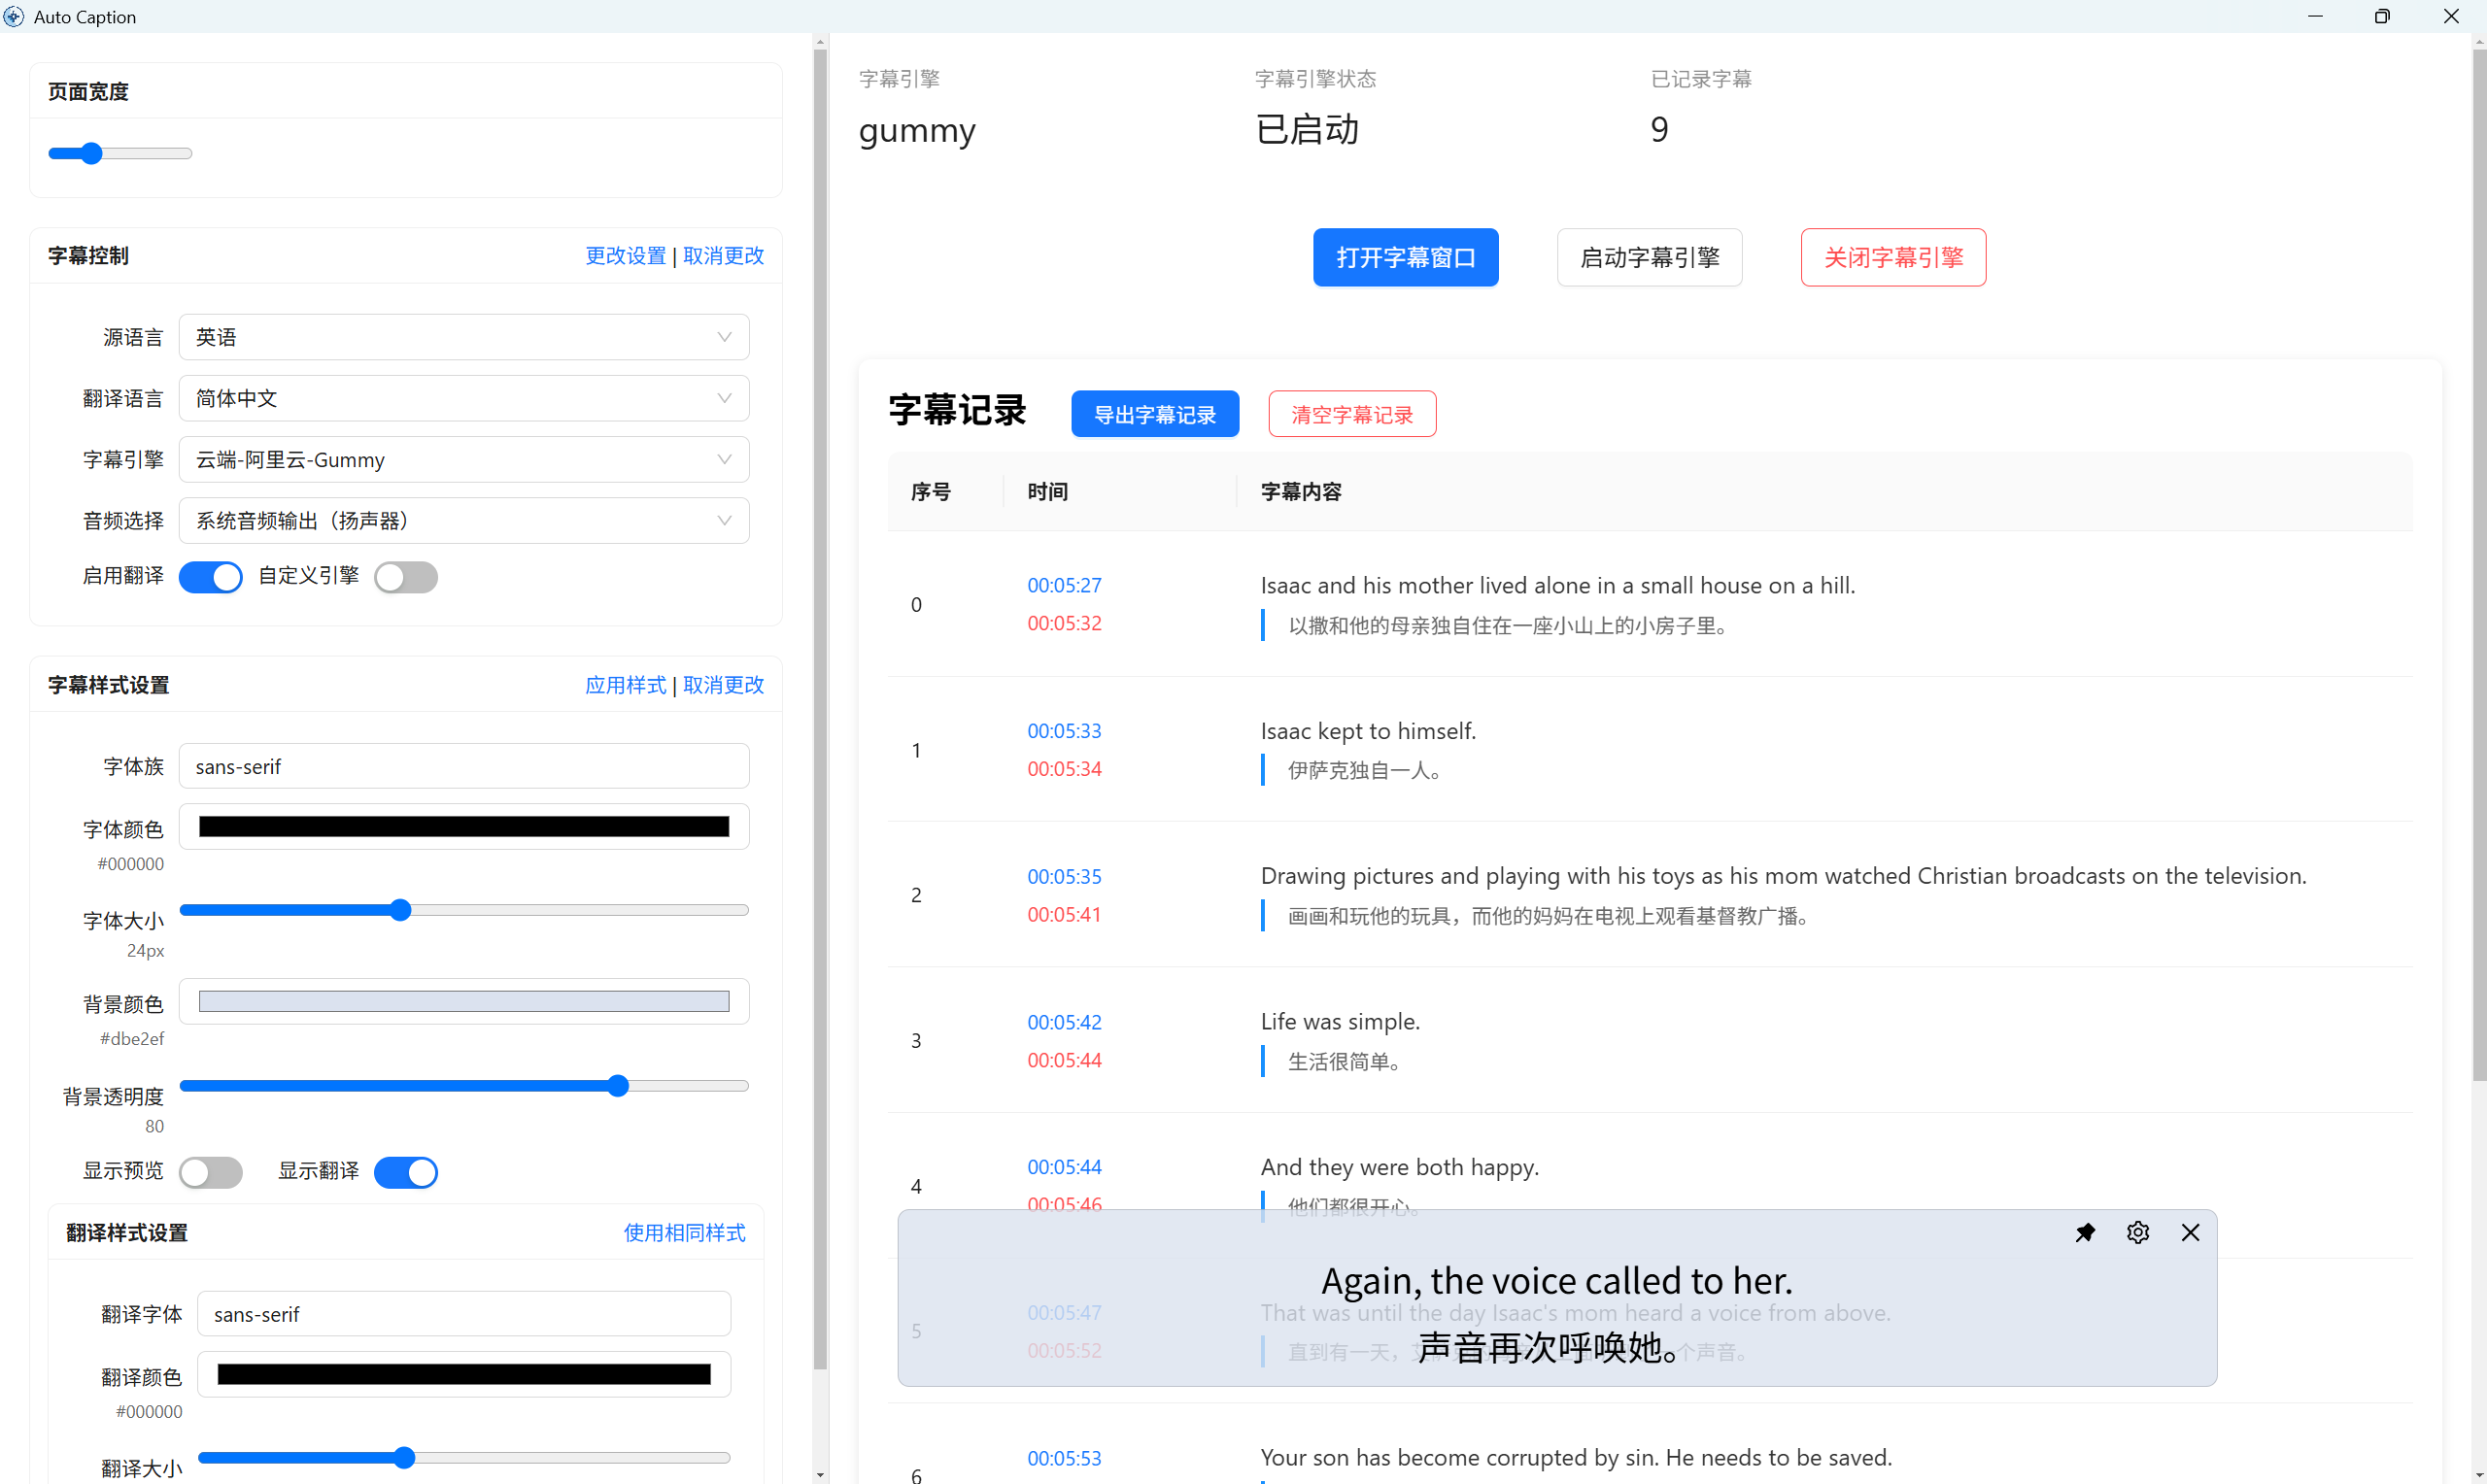Minimize the Auto Caption window
This screenshot has width=2487, height=1484.
click(2315, 16)
